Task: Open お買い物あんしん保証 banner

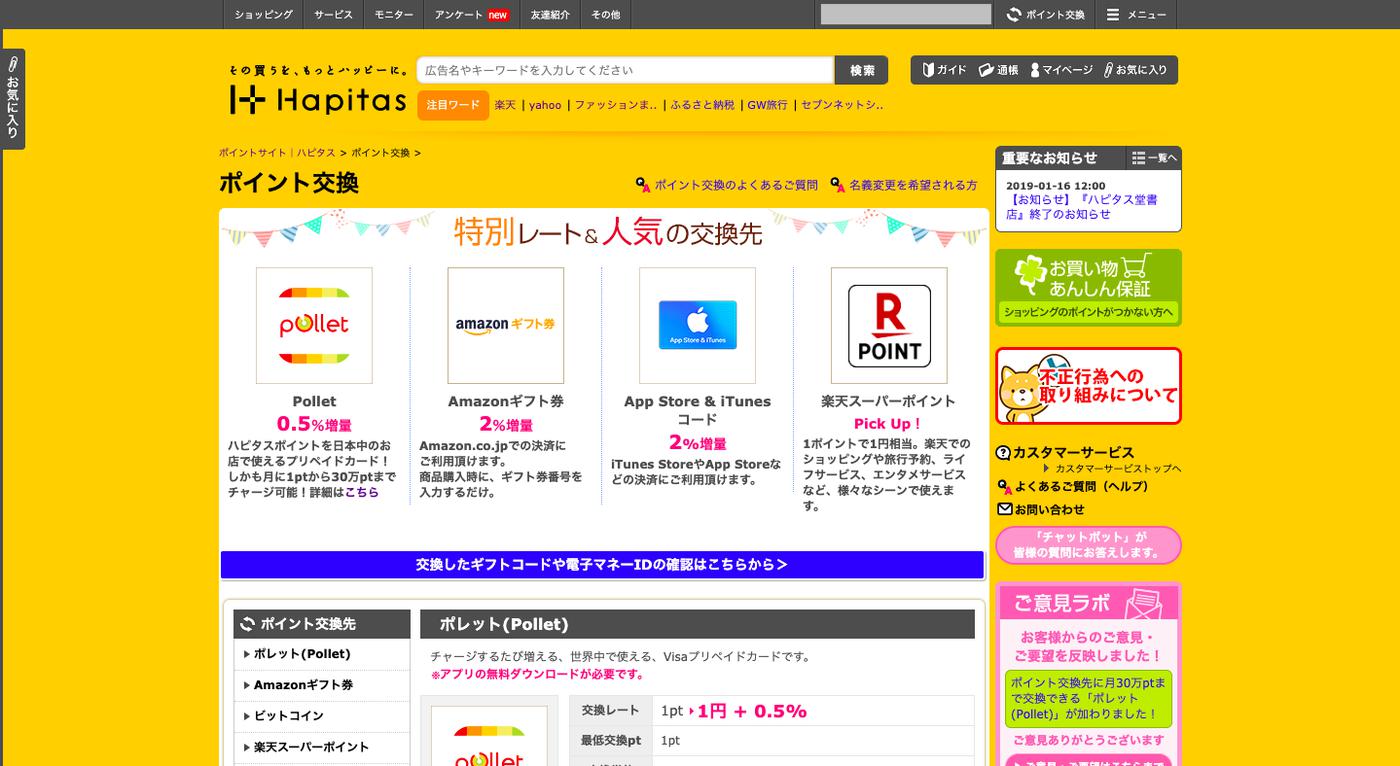Action: 1088,288
